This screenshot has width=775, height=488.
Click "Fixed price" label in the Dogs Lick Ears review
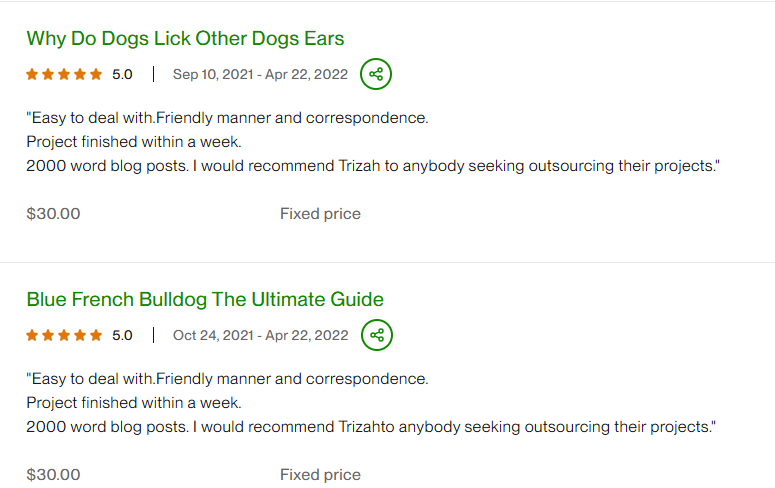320,213
